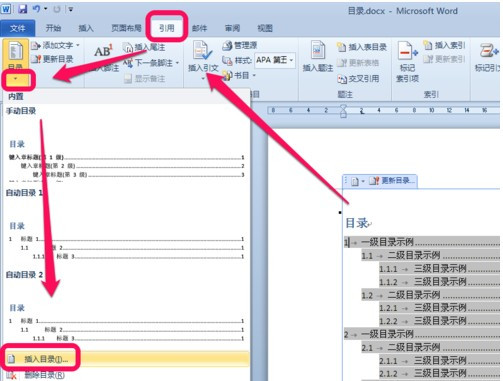Click 管理源 in the ribbon
The image size is (503, 381).
coord(240,45)
